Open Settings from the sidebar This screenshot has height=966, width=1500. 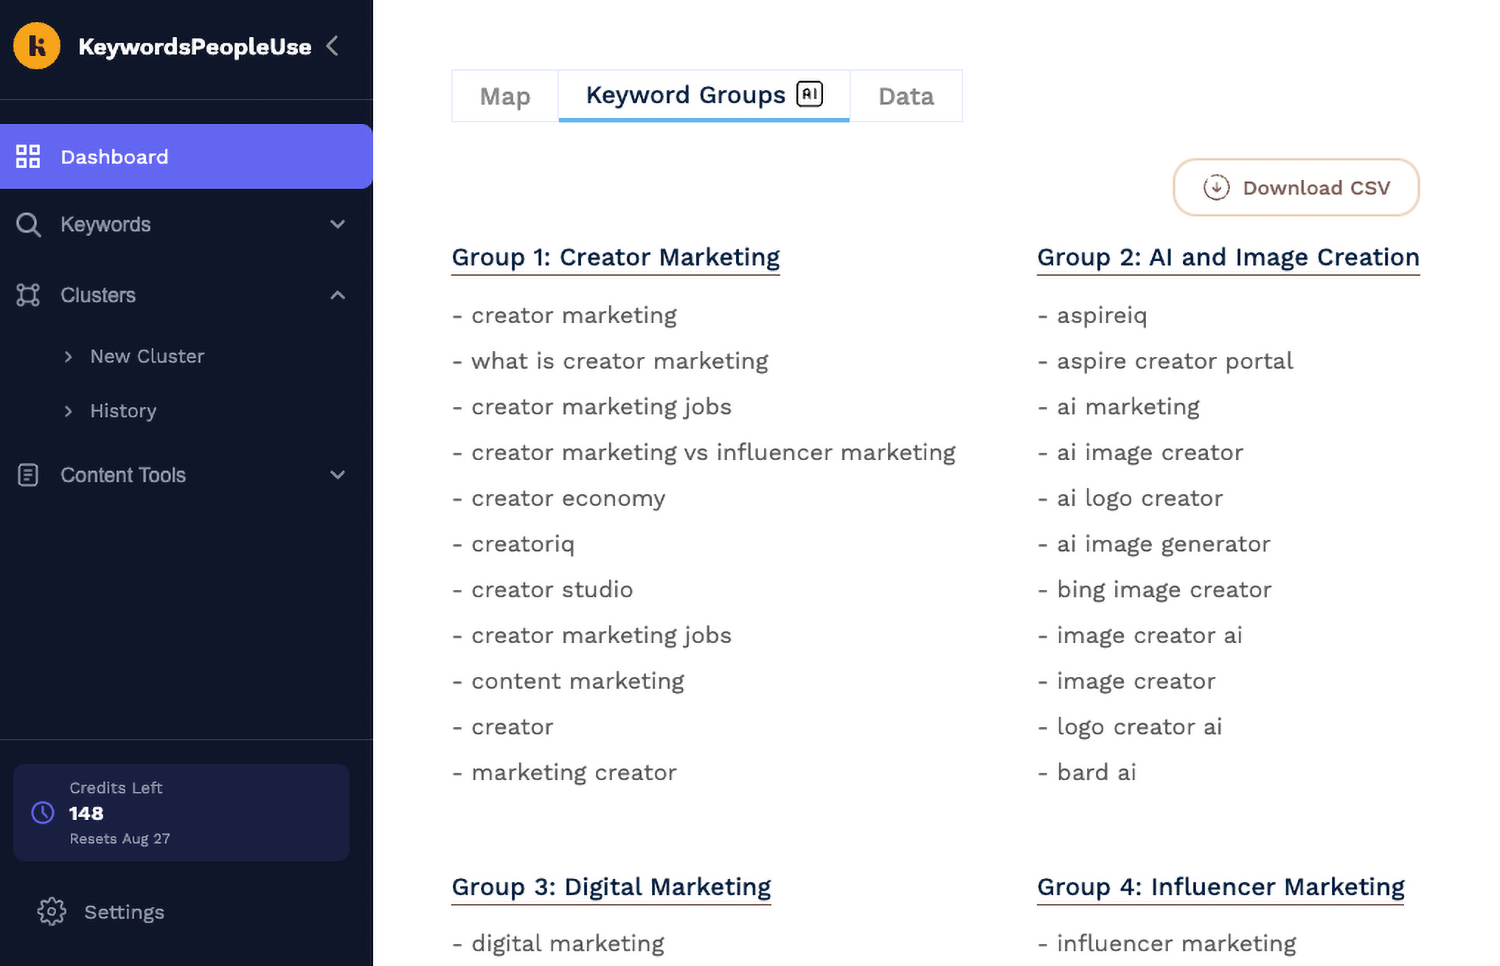click(124, 912)
